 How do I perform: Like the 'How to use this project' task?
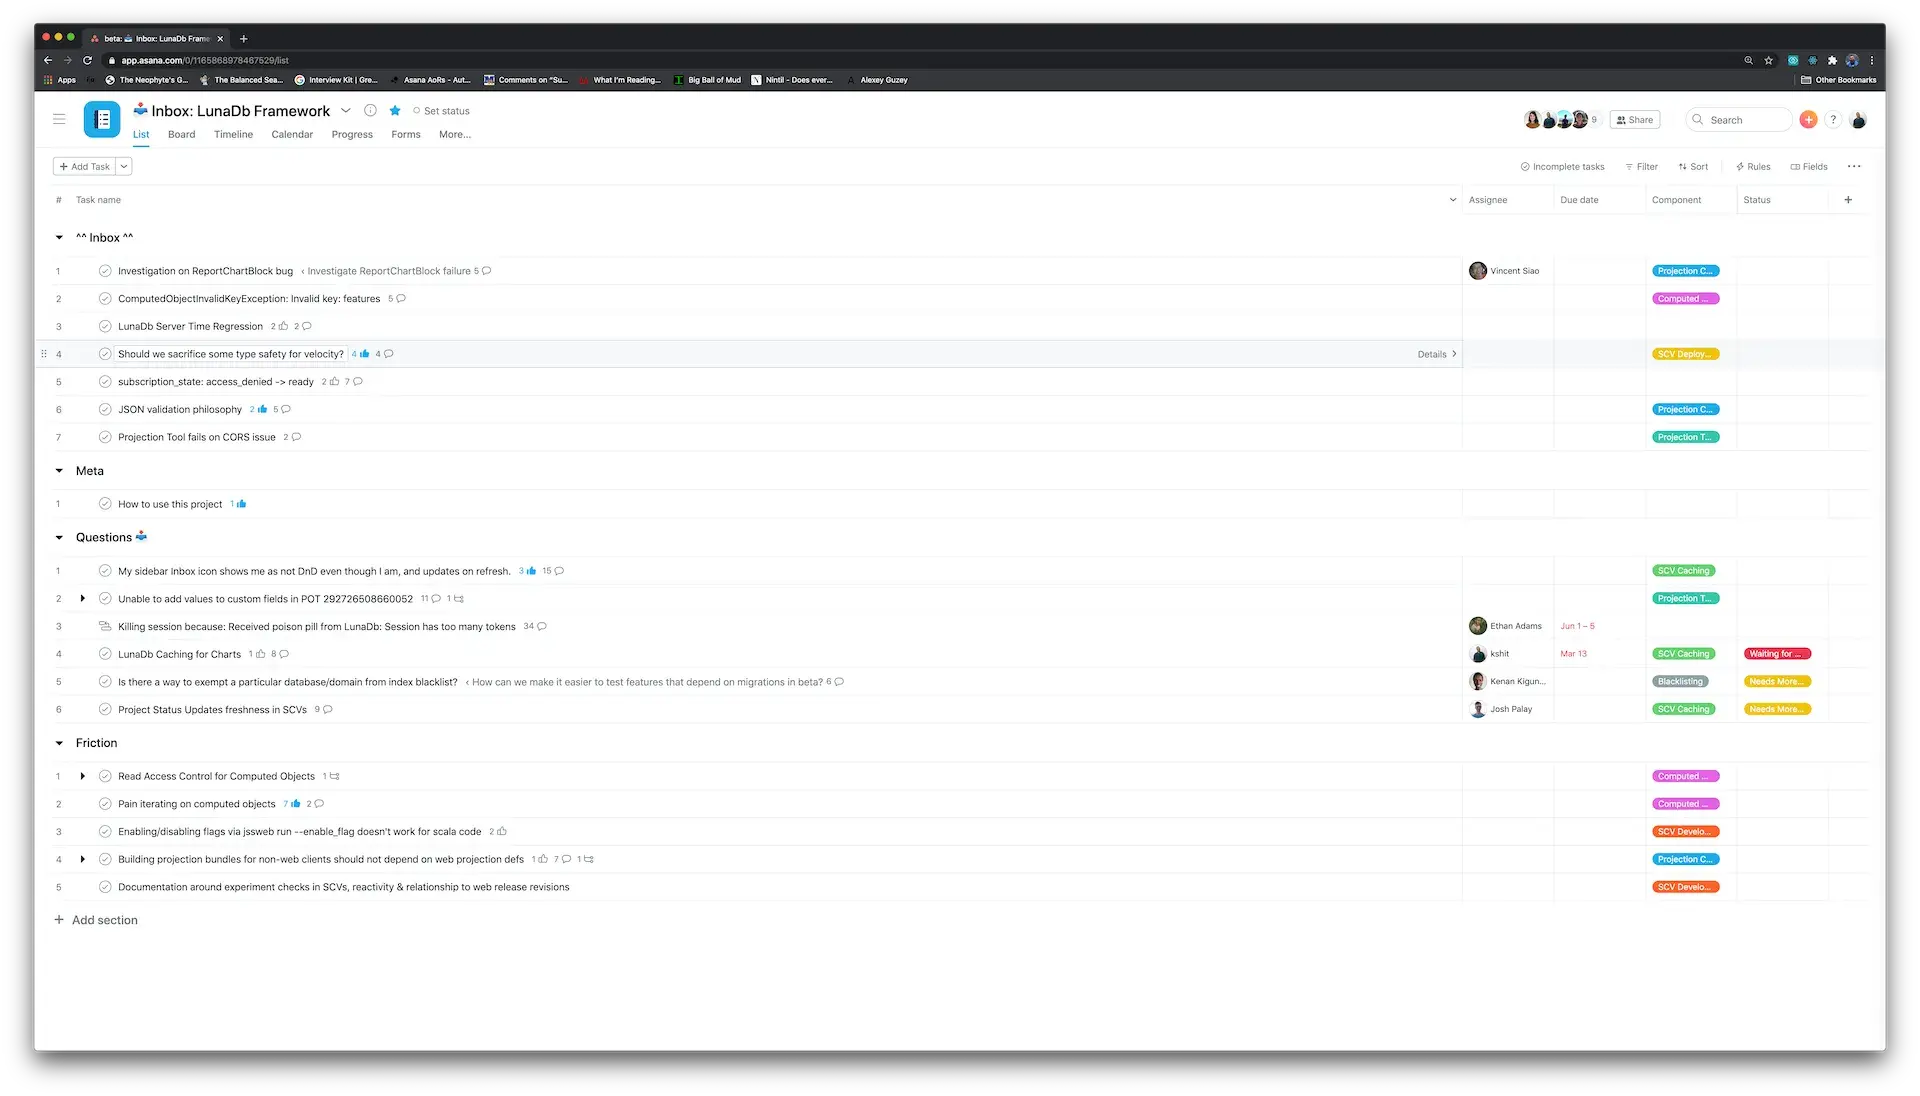[242, 505]
